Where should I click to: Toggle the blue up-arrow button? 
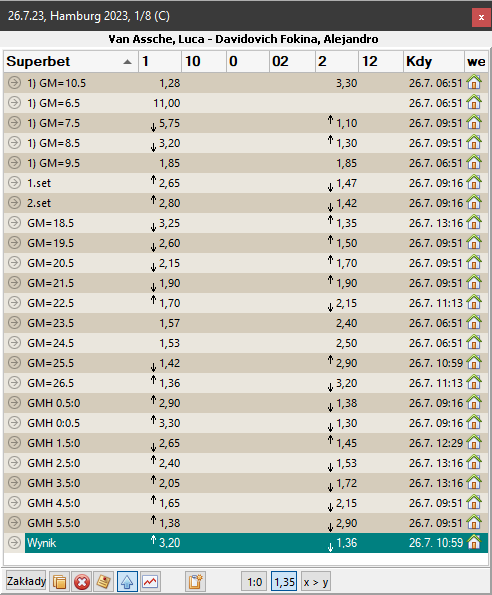[127, 581]
